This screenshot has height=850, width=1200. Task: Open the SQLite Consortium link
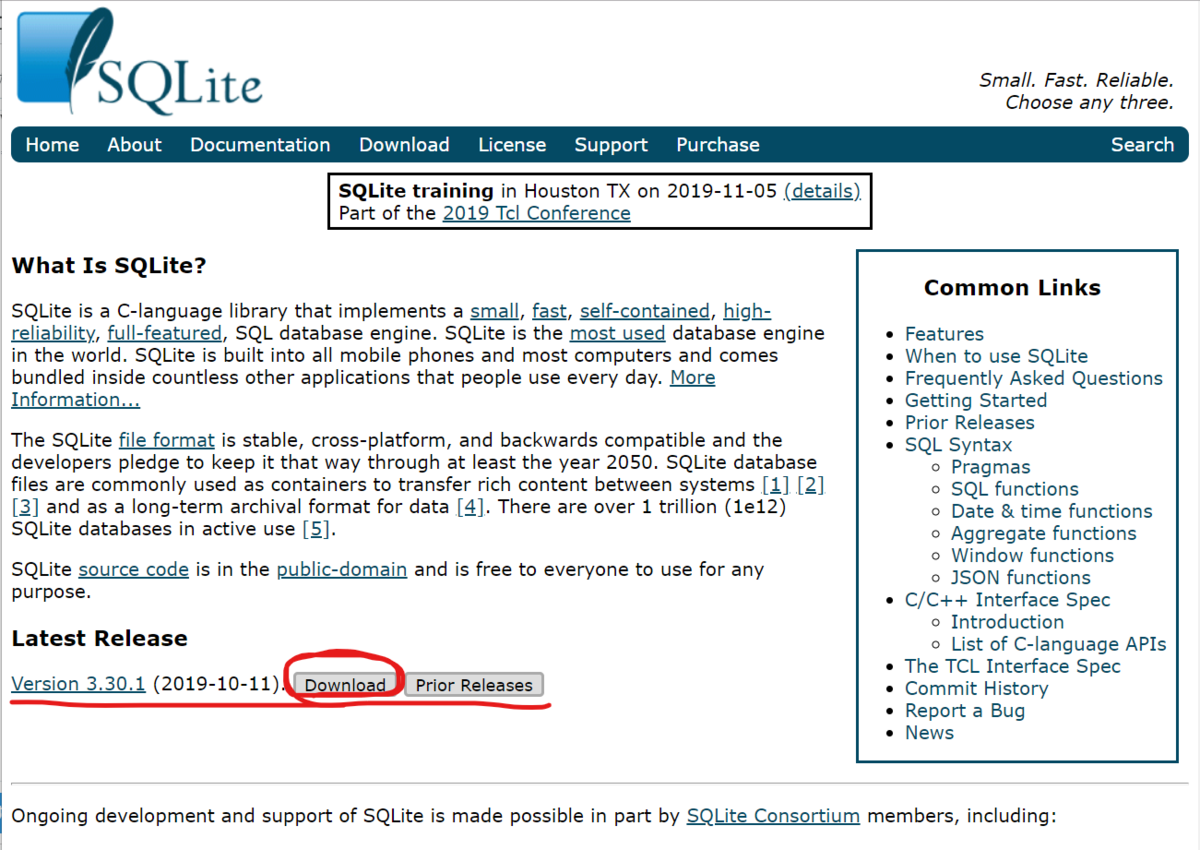pos(773,816)
